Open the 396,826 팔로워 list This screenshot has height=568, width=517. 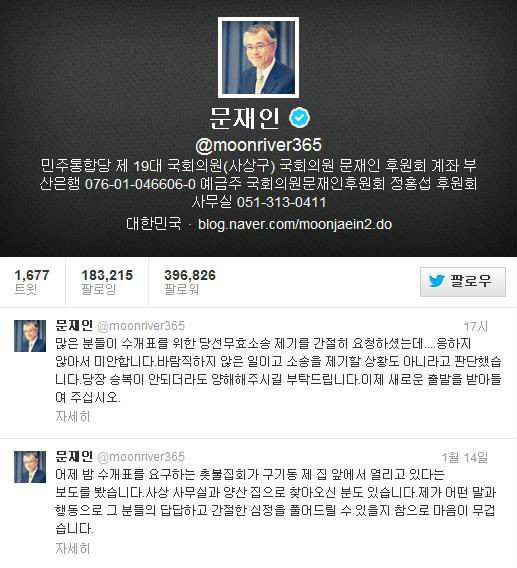190,282
